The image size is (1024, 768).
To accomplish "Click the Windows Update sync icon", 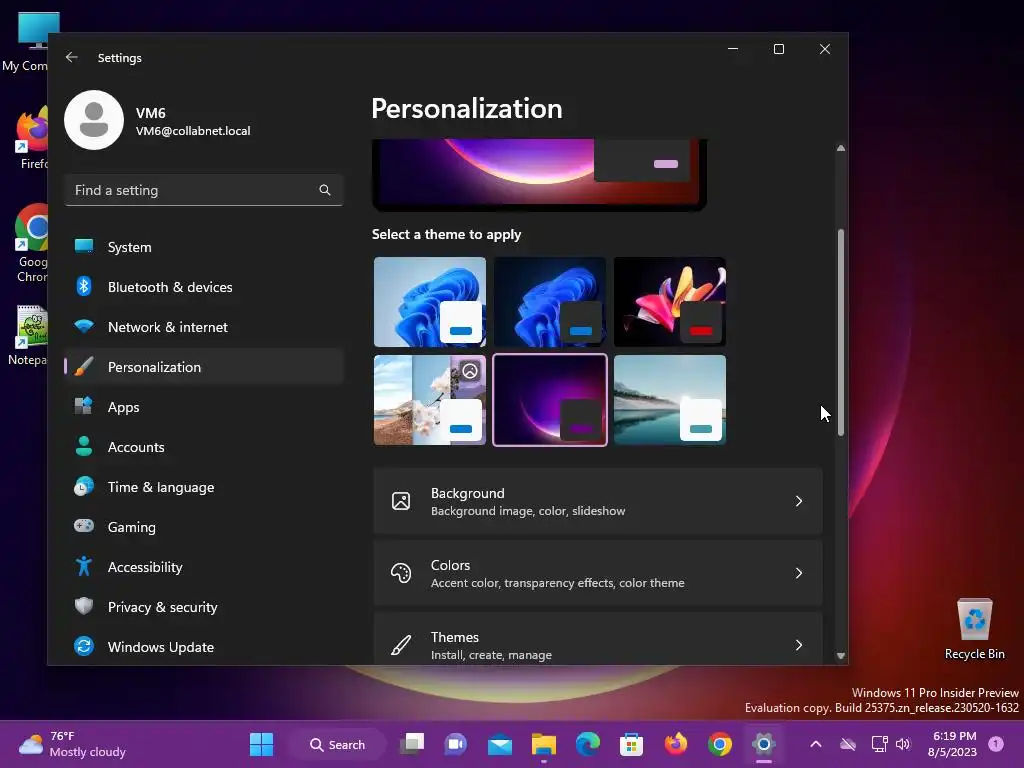I will (84, 647).
